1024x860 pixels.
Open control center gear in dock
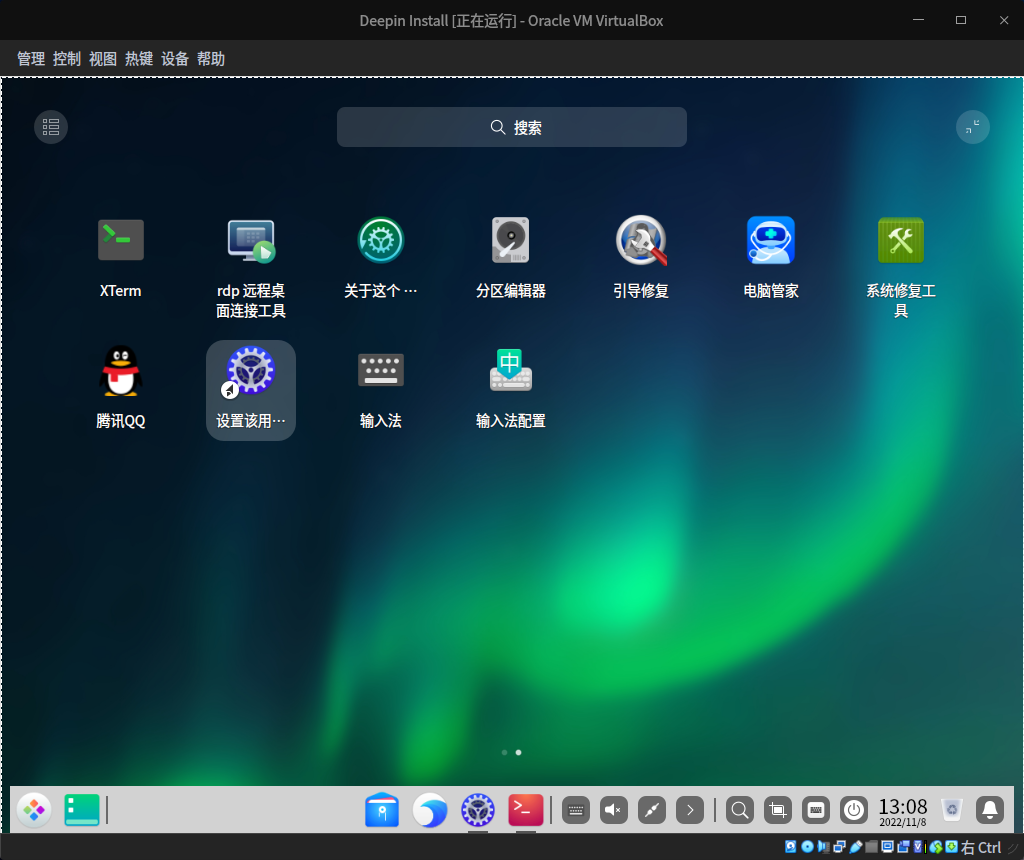tap(478, 810)
